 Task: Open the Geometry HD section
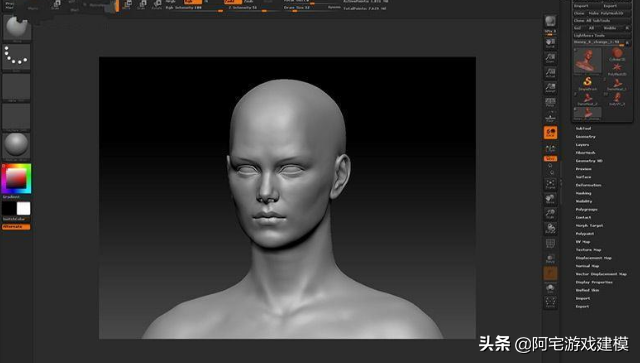pyautogui.click(x=589, y=161)
